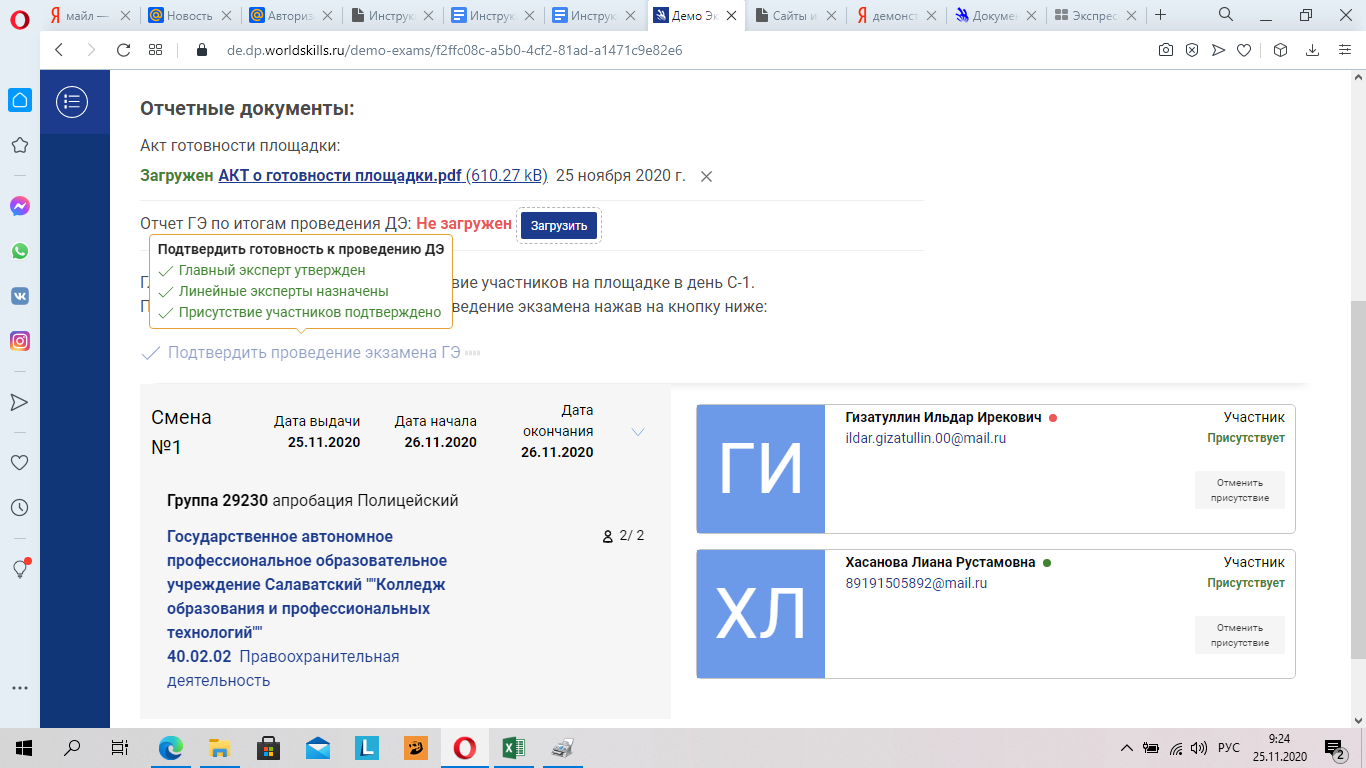Click the Загрузить button

click(x=558, y=226)
